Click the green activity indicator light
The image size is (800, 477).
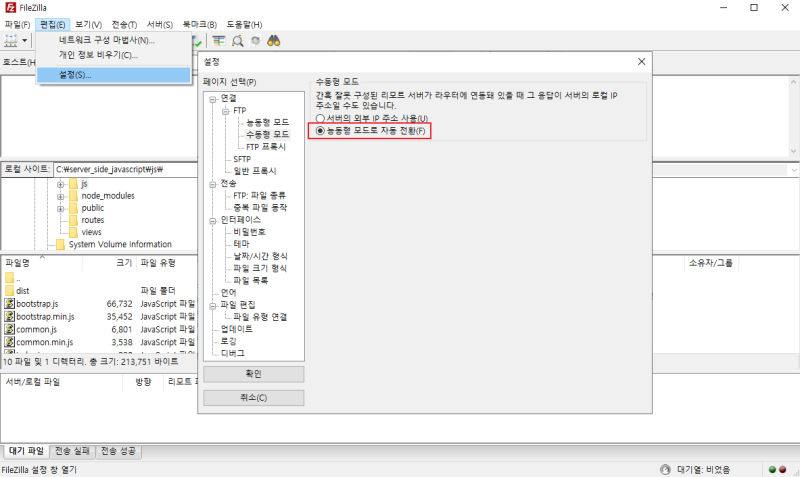tap(772, 470)
